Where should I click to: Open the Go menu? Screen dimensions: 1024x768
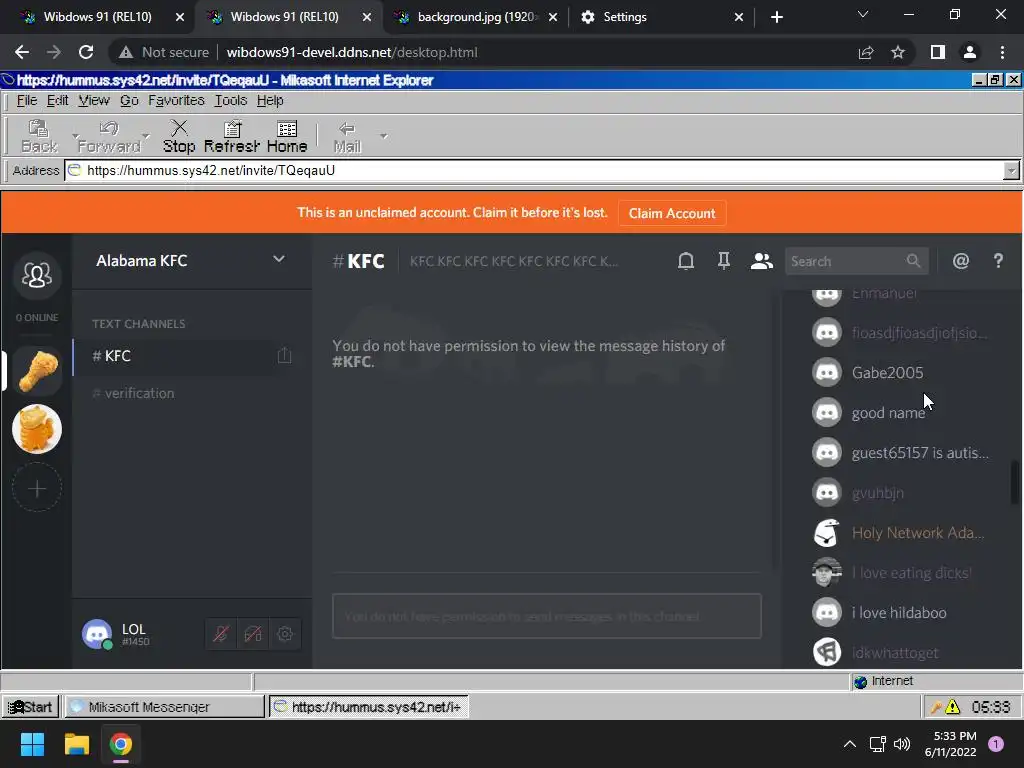coord(129,101)
